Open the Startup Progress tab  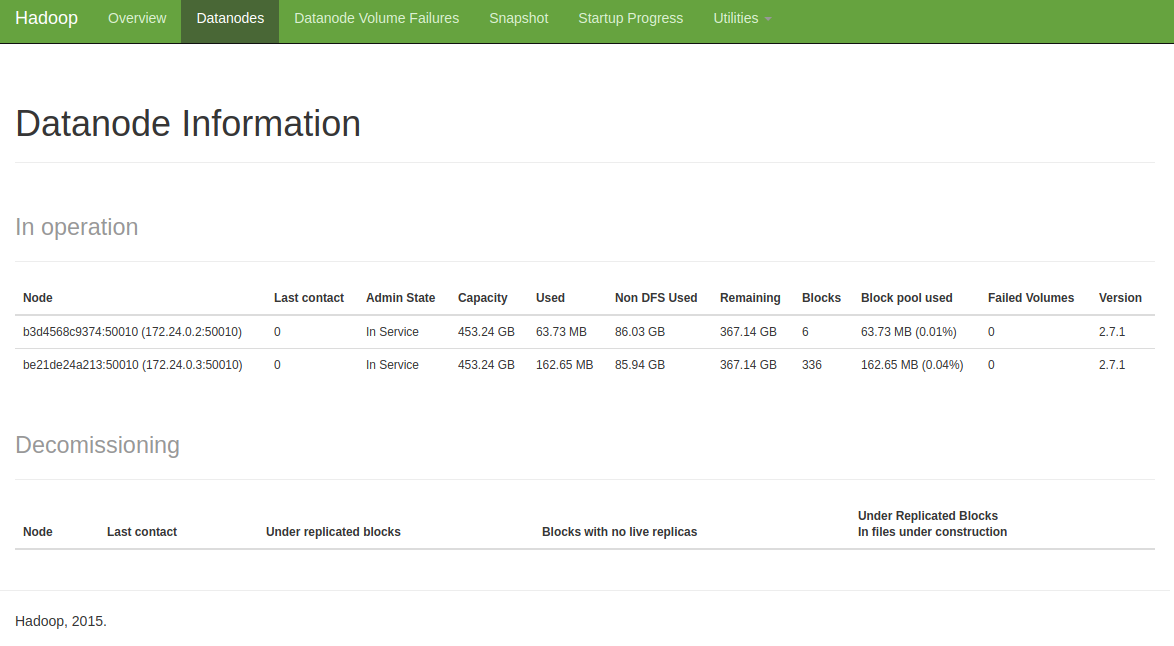pos(630,18)
